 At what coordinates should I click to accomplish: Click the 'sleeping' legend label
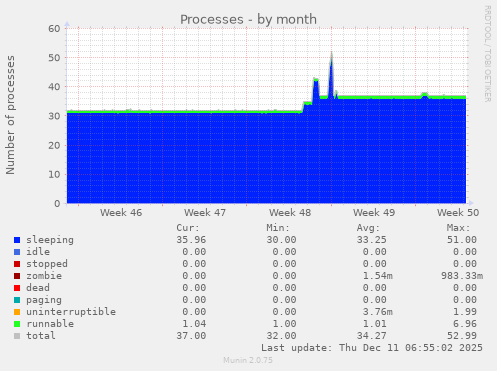(50, 240)
